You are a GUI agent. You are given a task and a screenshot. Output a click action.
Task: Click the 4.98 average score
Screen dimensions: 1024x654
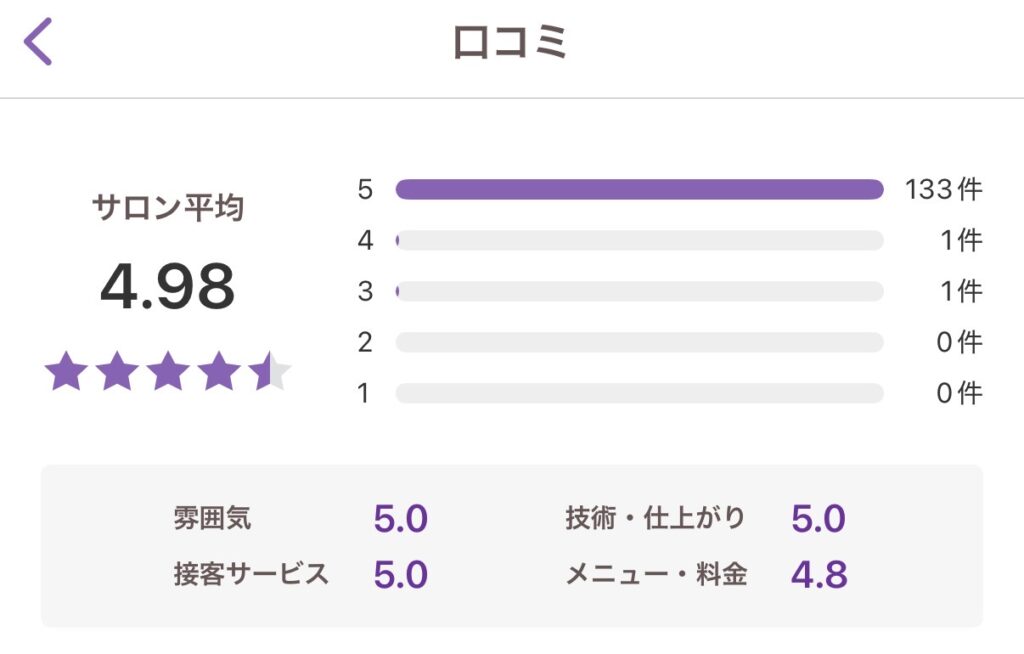tap(168, 287)
